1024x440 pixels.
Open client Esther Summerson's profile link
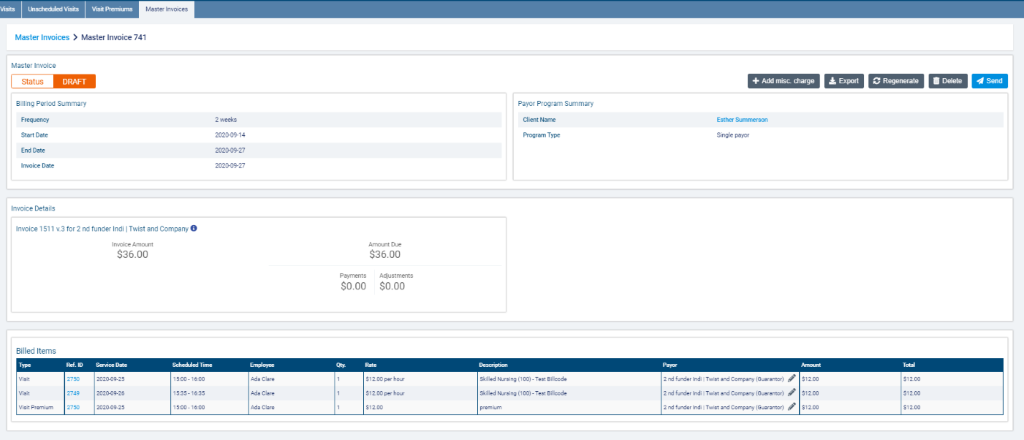742,119
